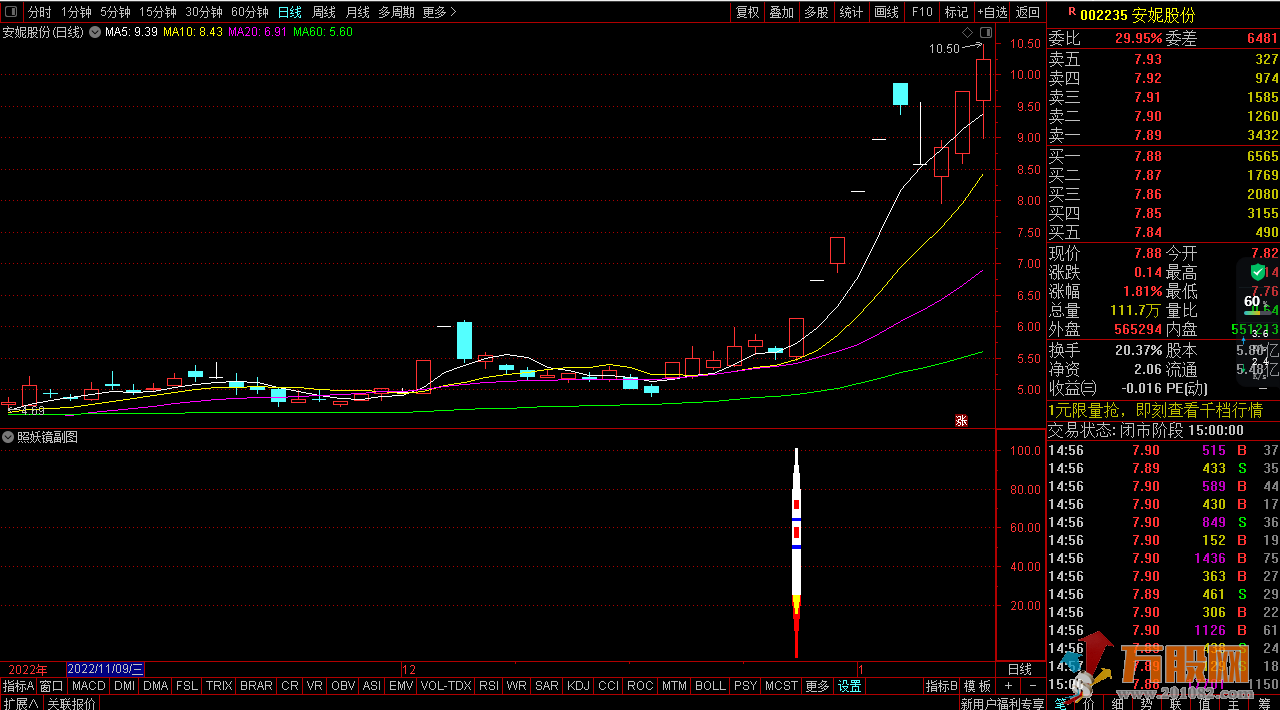Select the 日线 daily period tab
This screenshot has width=1280, height=710.
point(290,12)
